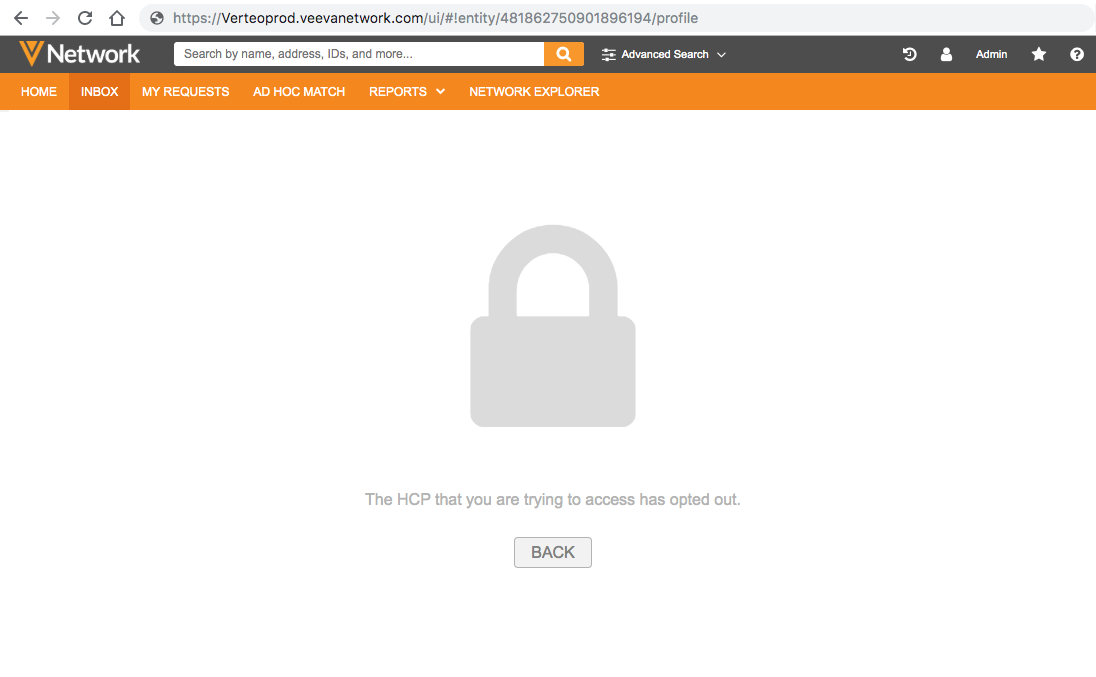Open the recent history clock icon
The height and width of the screenshot is (677, 1096).
click(909, 54)
